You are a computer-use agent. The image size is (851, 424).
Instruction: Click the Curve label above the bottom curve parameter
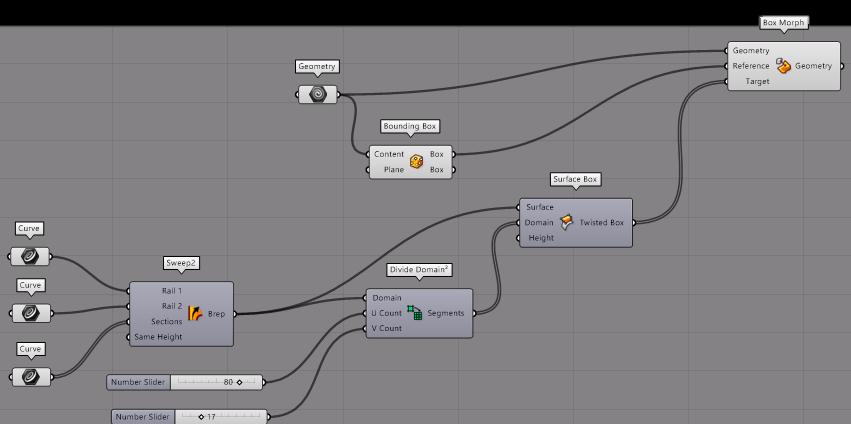point(30,349)
